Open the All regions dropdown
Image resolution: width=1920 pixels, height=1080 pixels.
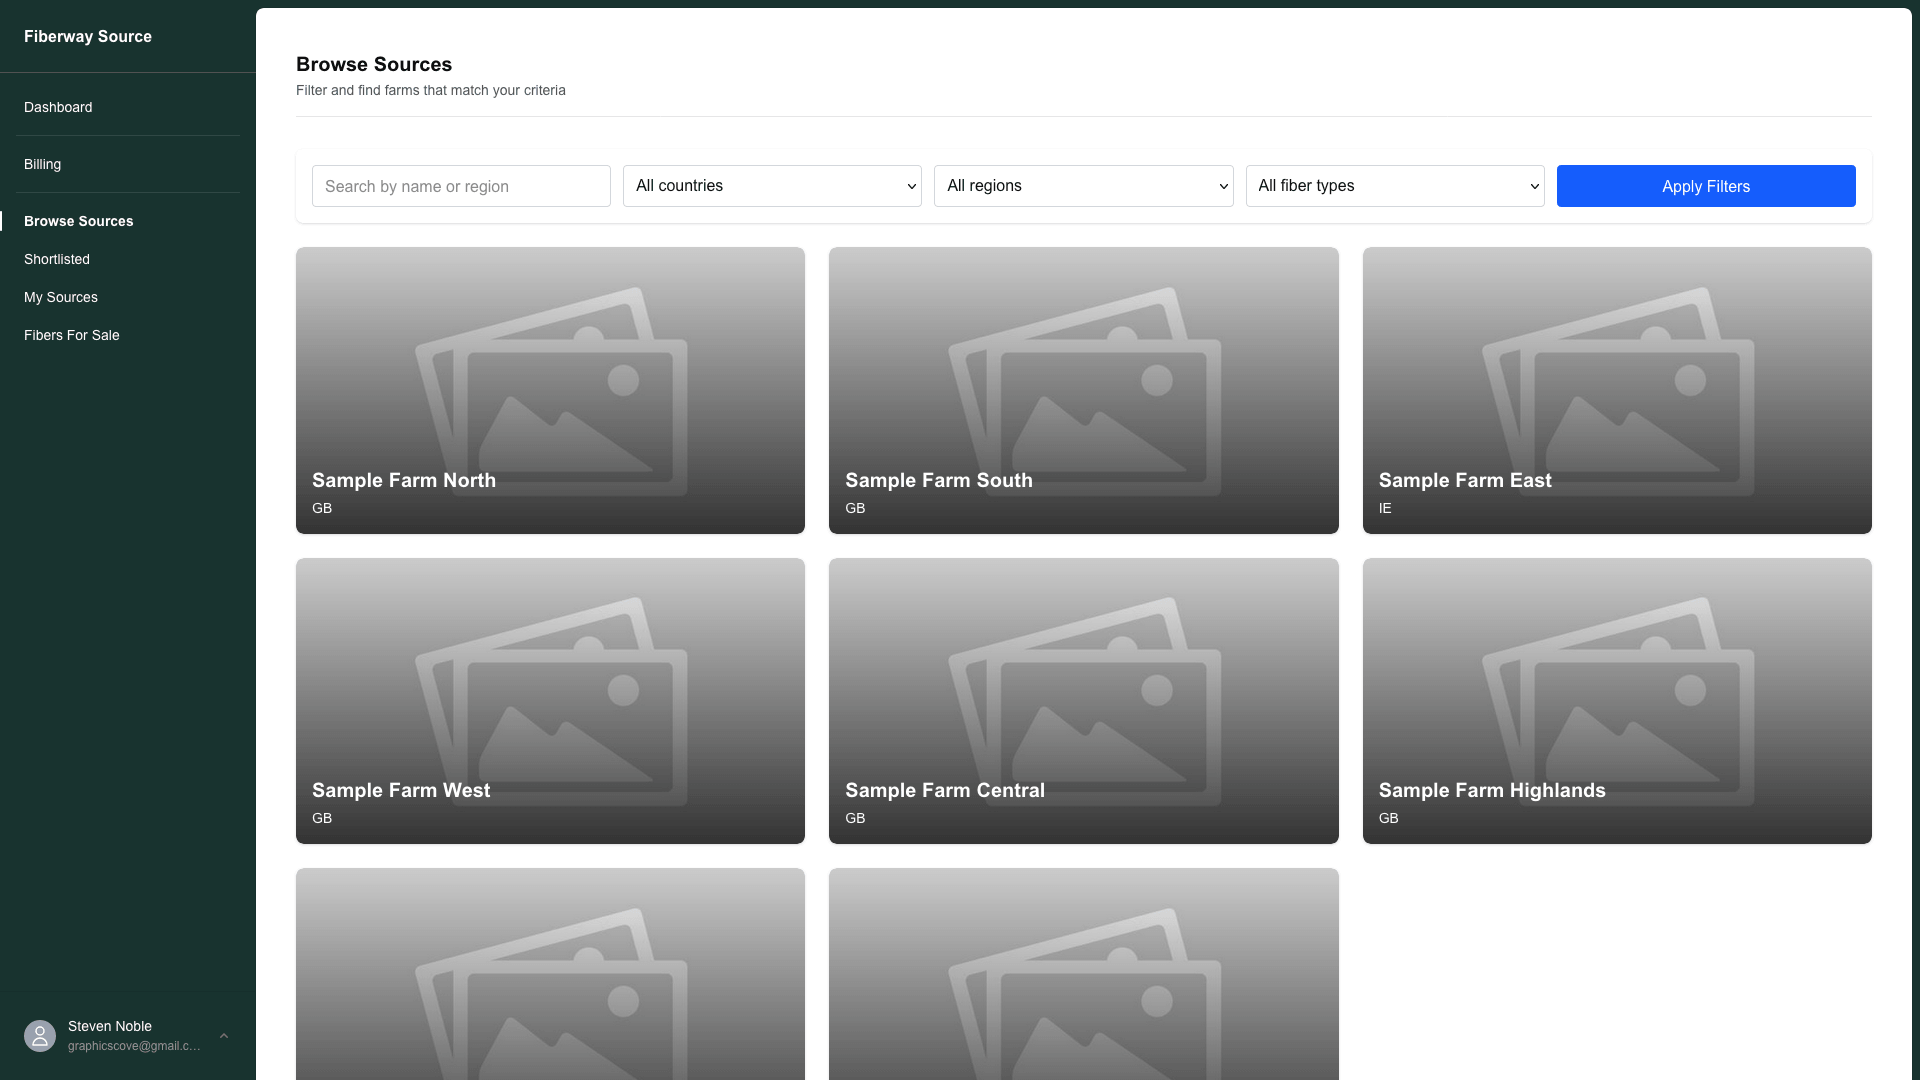point(1083,186)
